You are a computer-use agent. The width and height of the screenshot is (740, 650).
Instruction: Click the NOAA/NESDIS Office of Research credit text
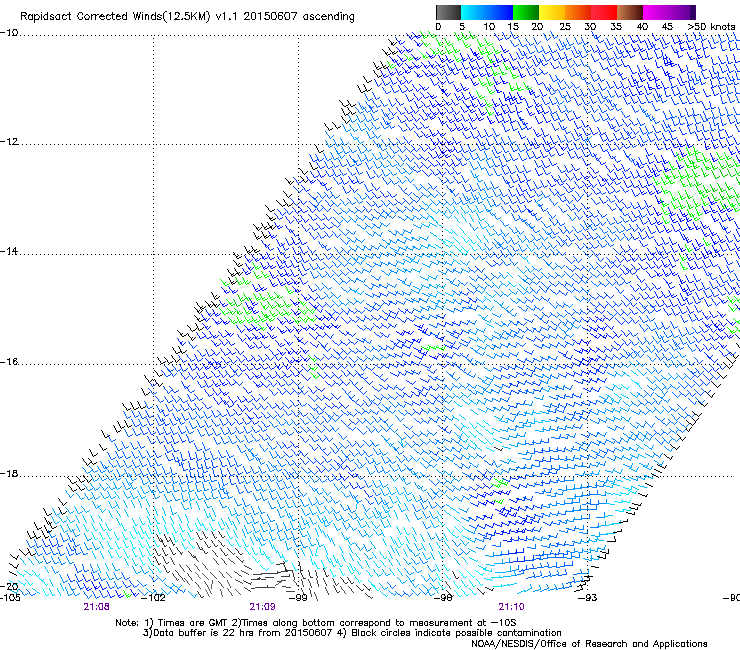pos(589,643)
